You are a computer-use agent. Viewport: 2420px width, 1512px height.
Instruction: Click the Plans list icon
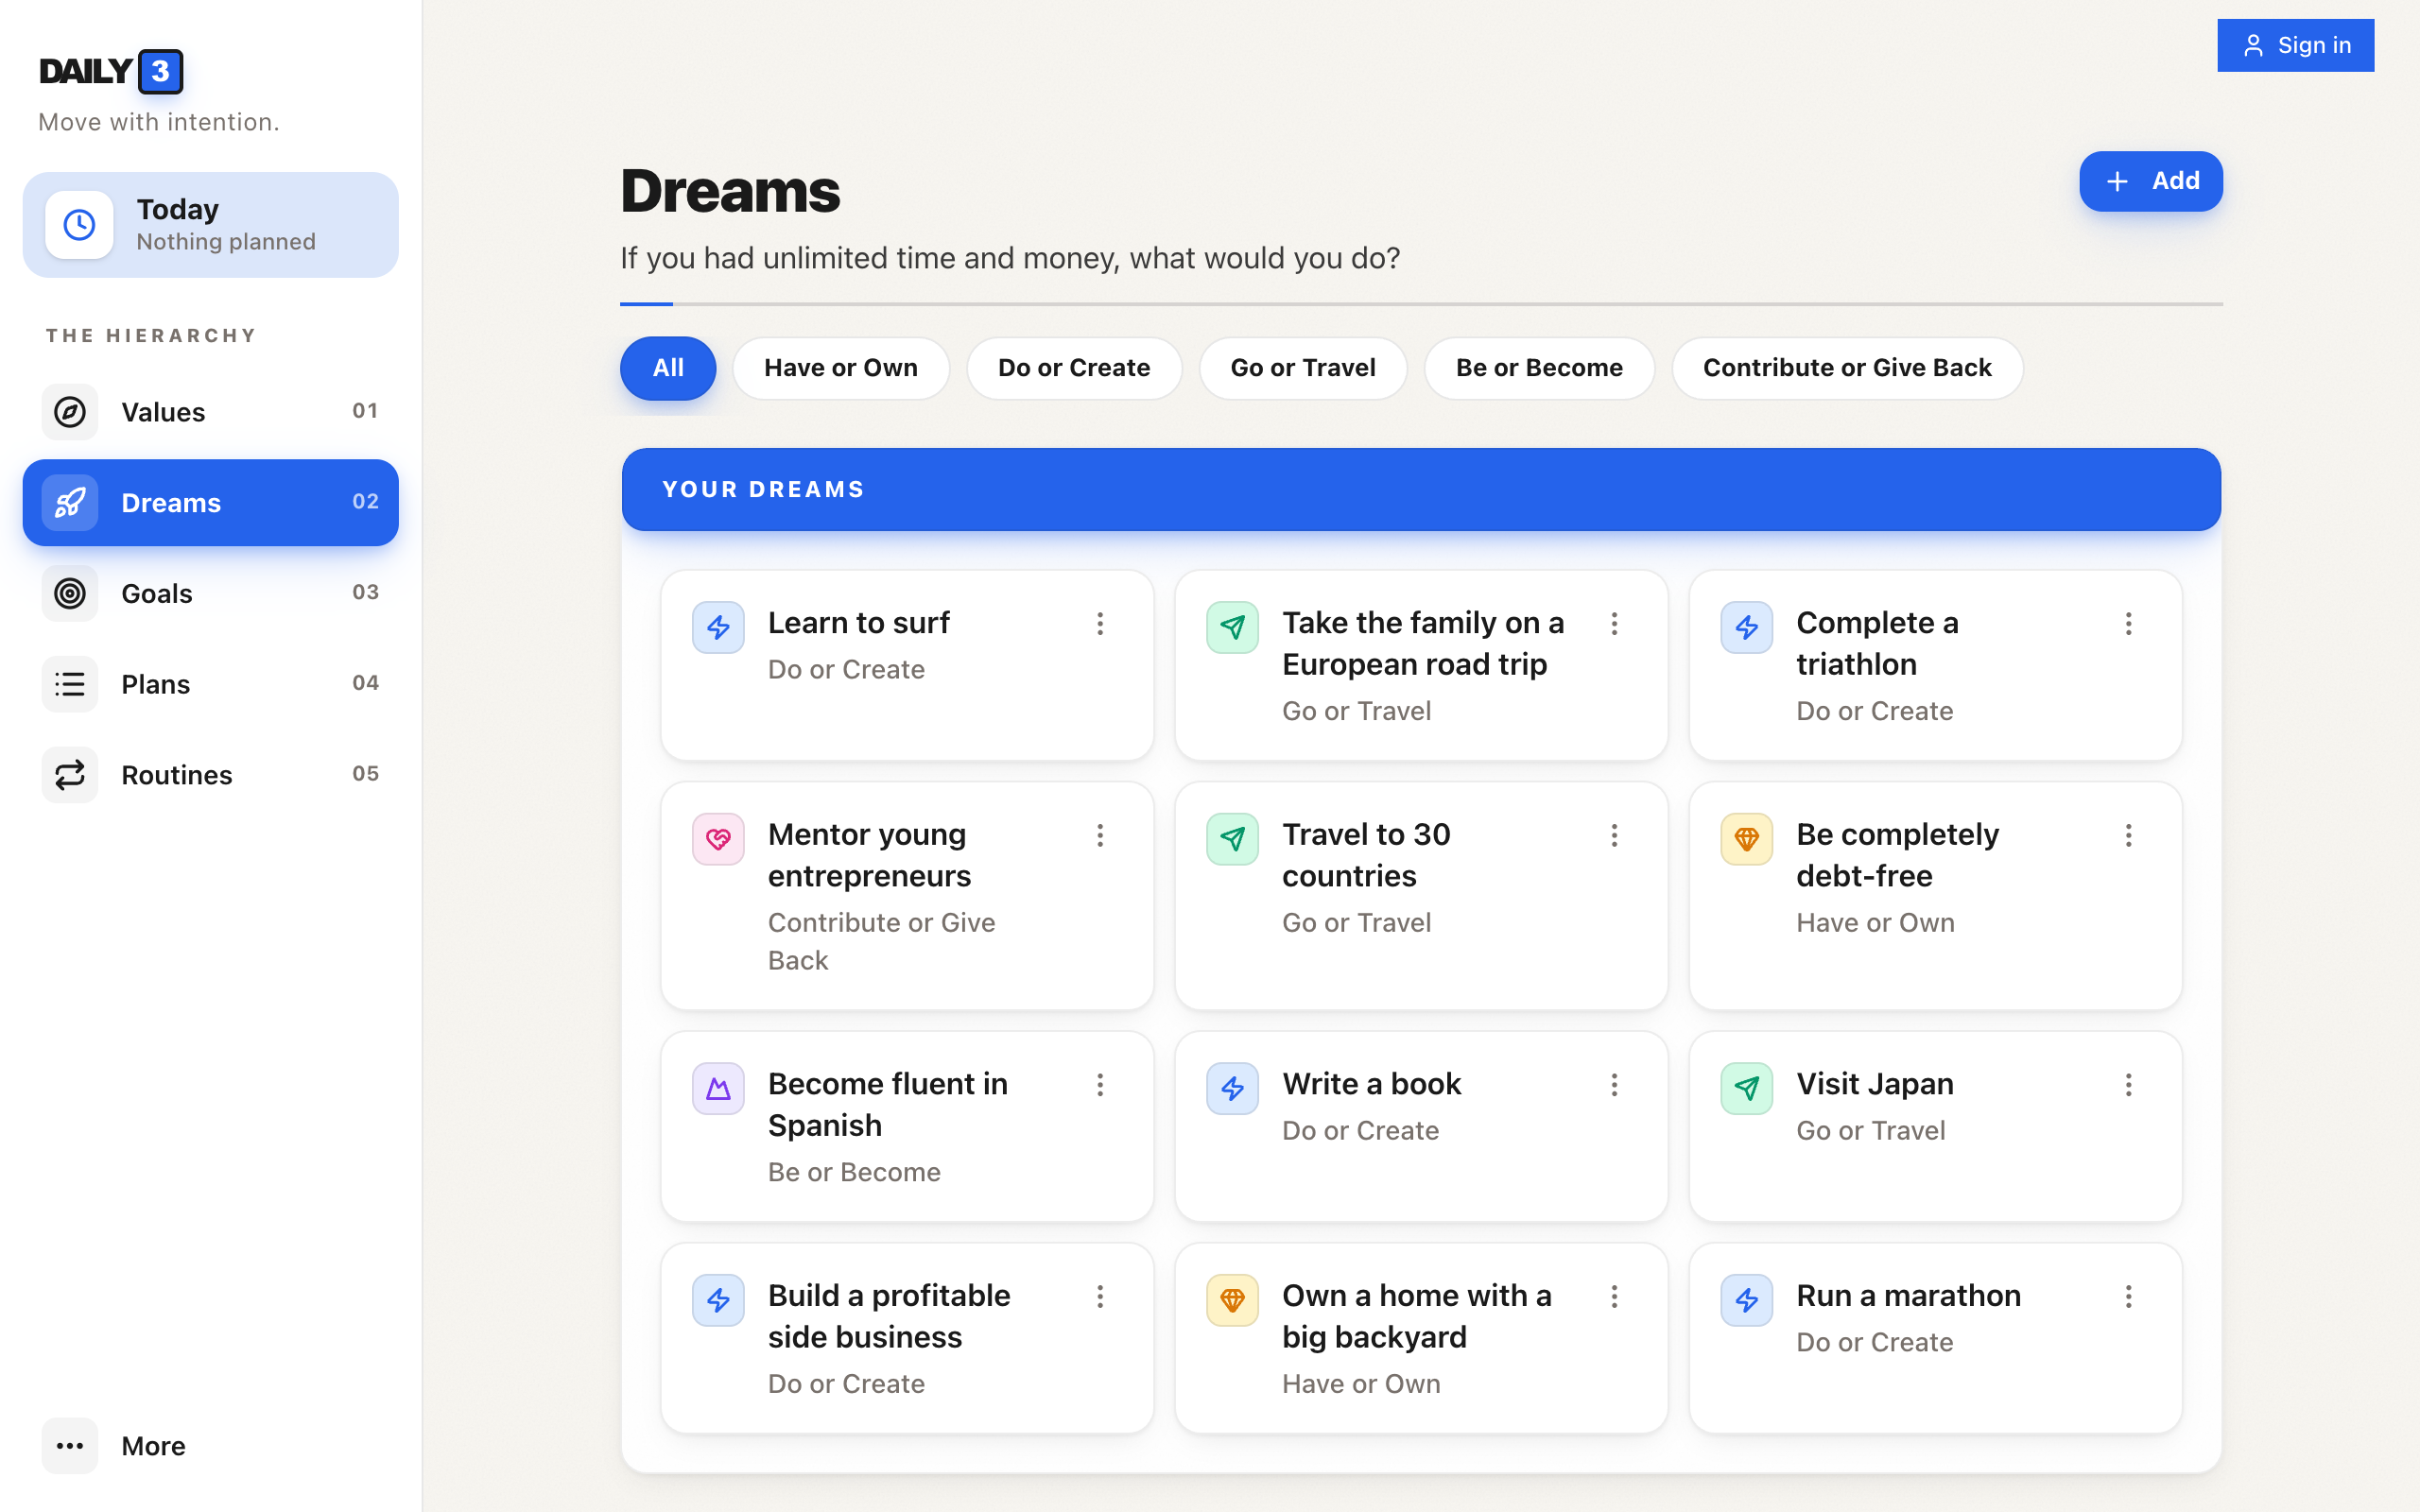(x=69, y=684)
